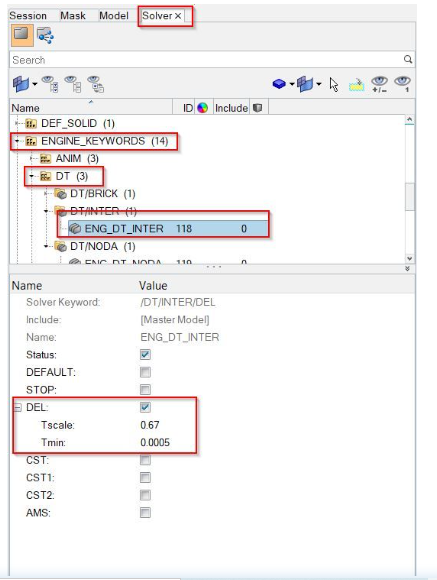Click the yellow box with arrow icon
The image size is (437, 580).
point(356,85)
